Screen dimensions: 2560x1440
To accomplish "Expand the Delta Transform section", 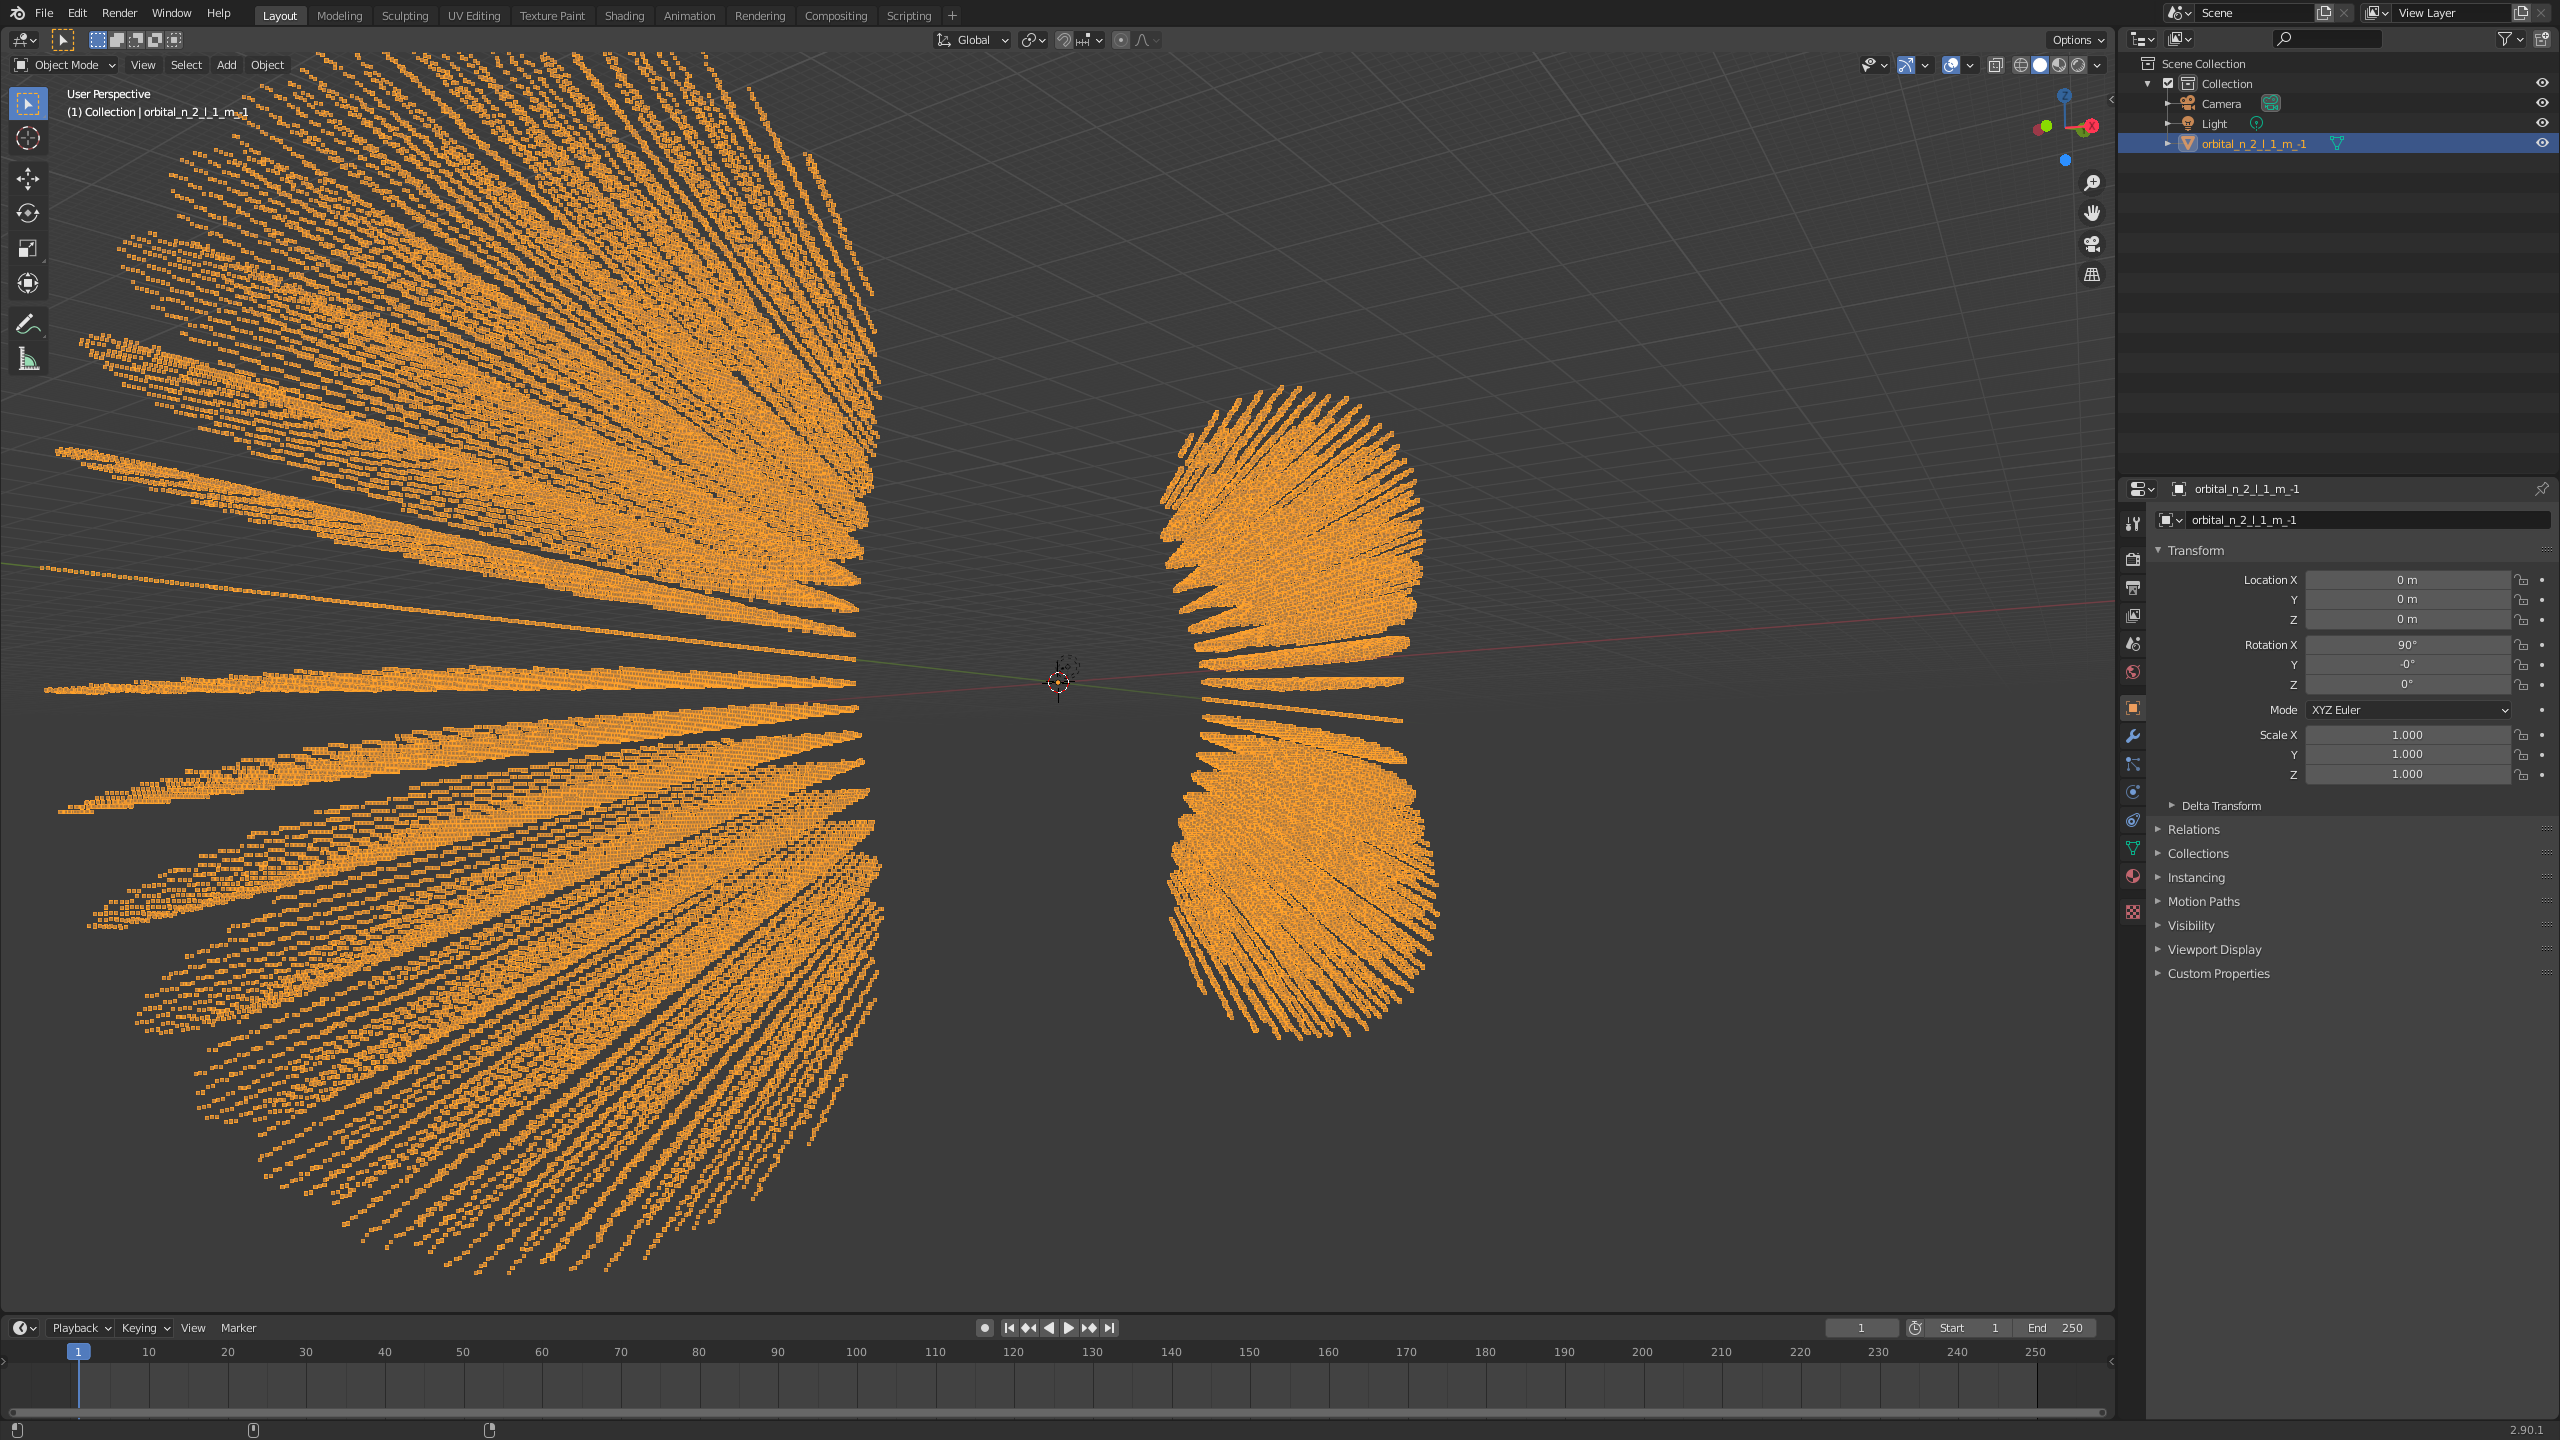I will click(x=2221, y=804).
